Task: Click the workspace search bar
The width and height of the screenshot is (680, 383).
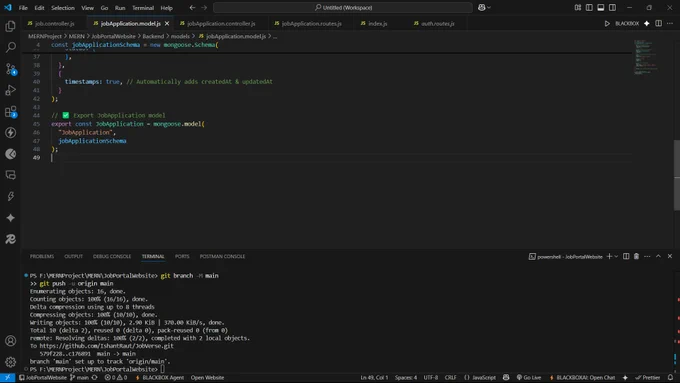Action: (x=343, y=7)
